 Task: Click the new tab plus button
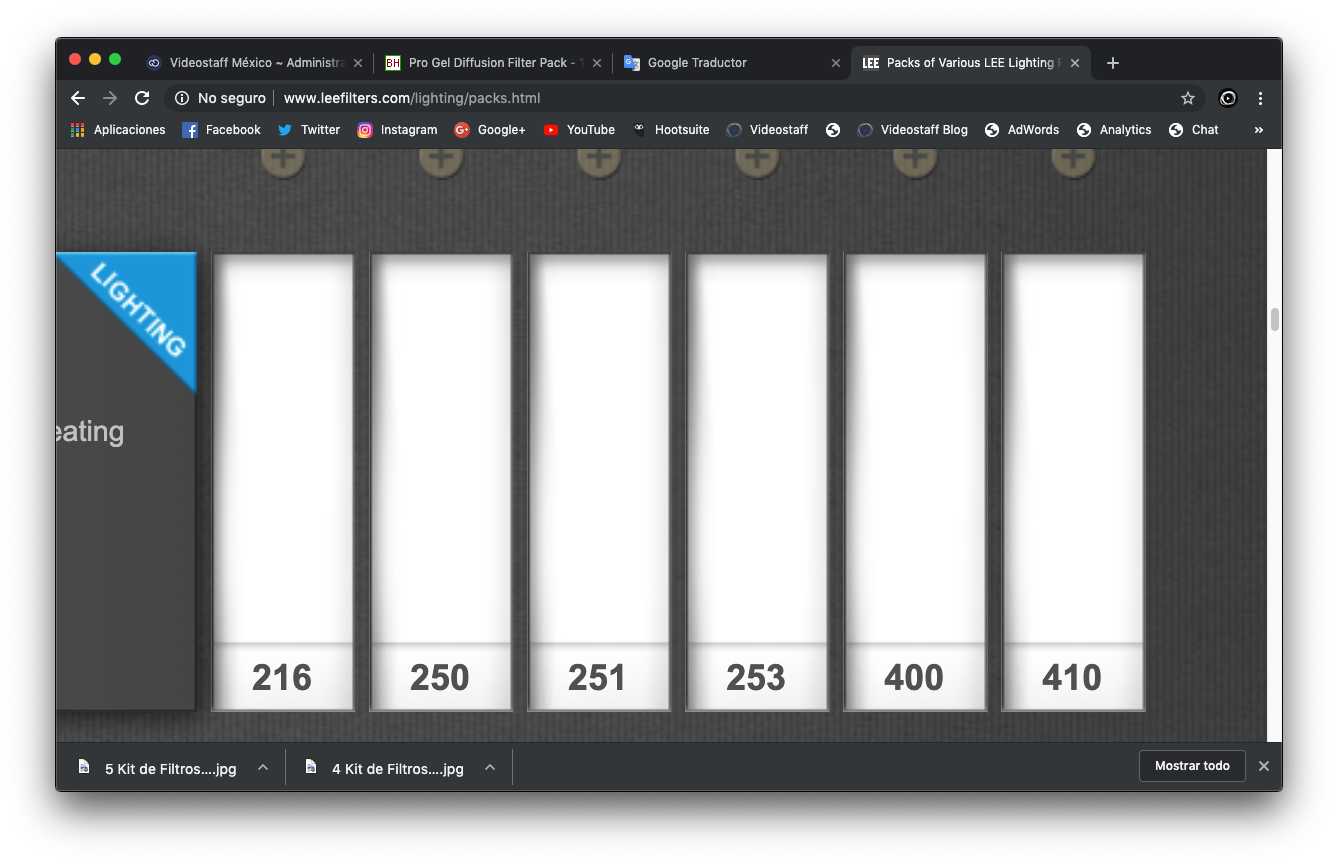click(1113, 63)
